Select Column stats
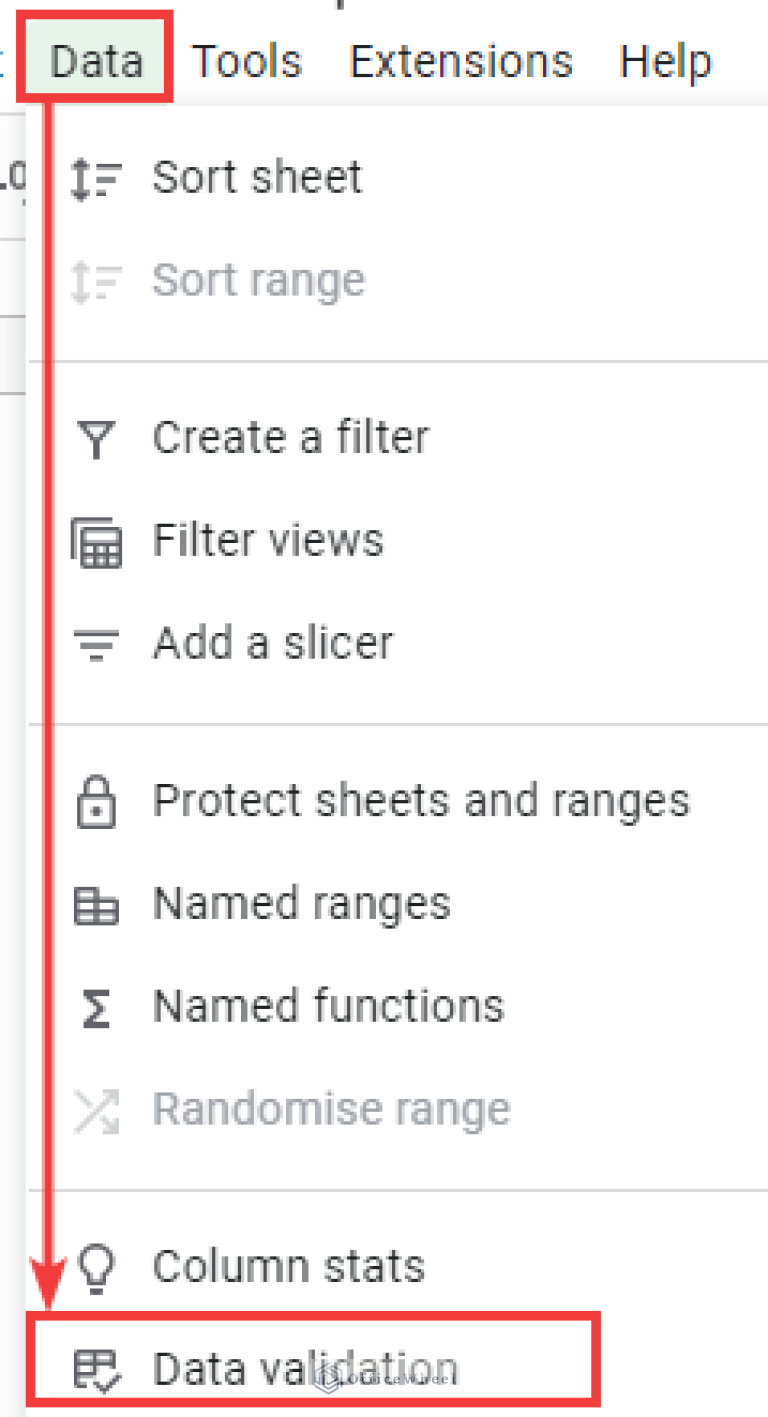 pyautogui.click(x=288, y=1266)
